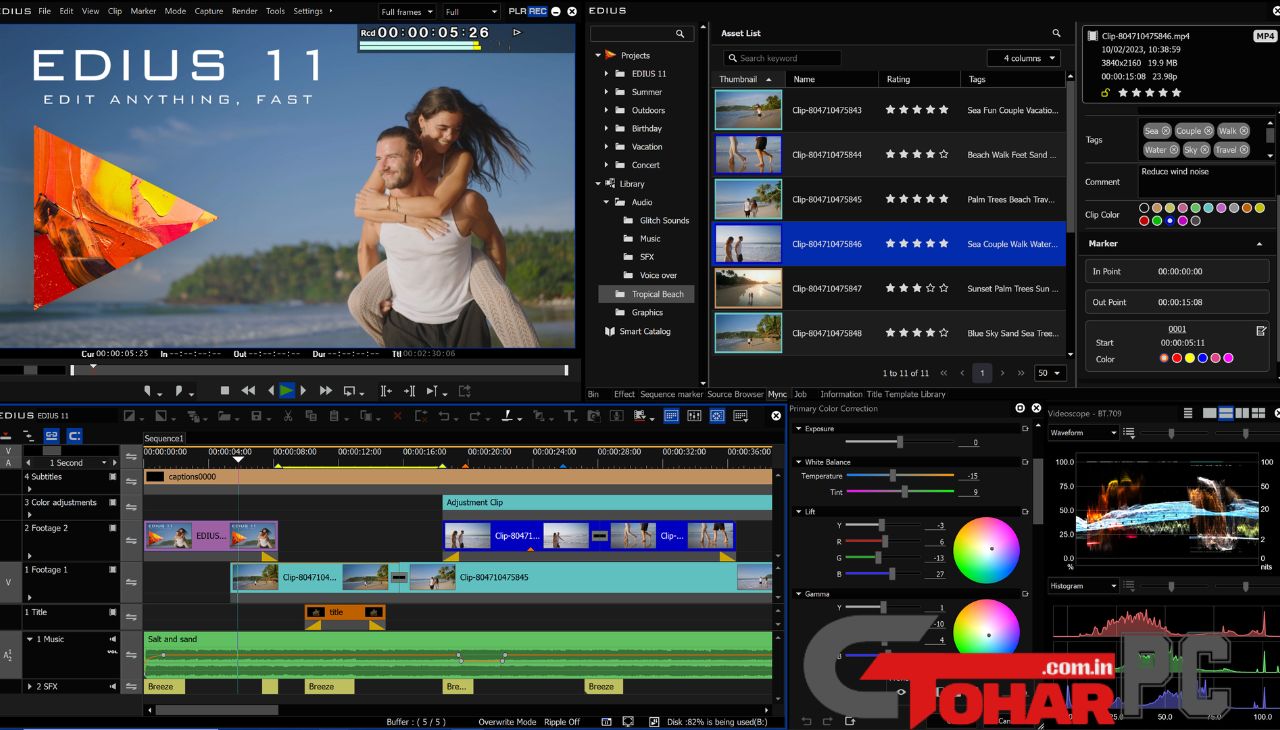Toggle the REC mode indicator

[x=538, y=11]
